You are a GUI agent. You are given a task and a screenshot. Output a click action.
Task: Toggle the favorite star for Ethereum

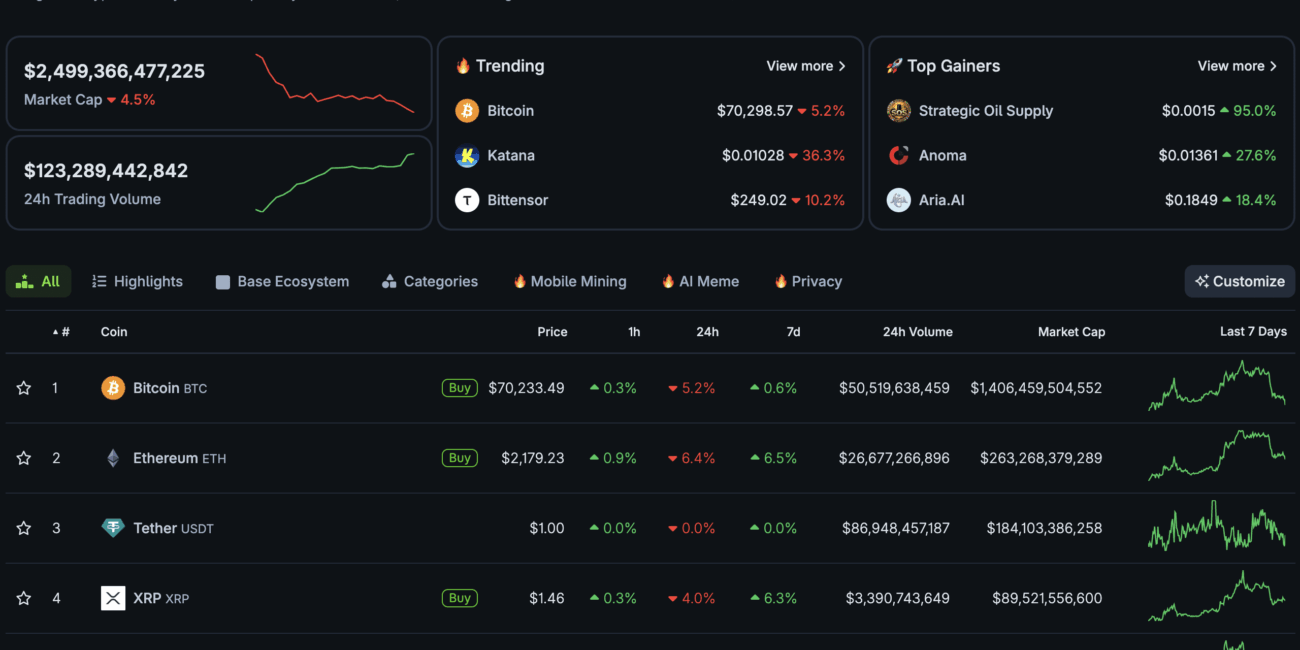pyautogui.click(x=24, y=458)
